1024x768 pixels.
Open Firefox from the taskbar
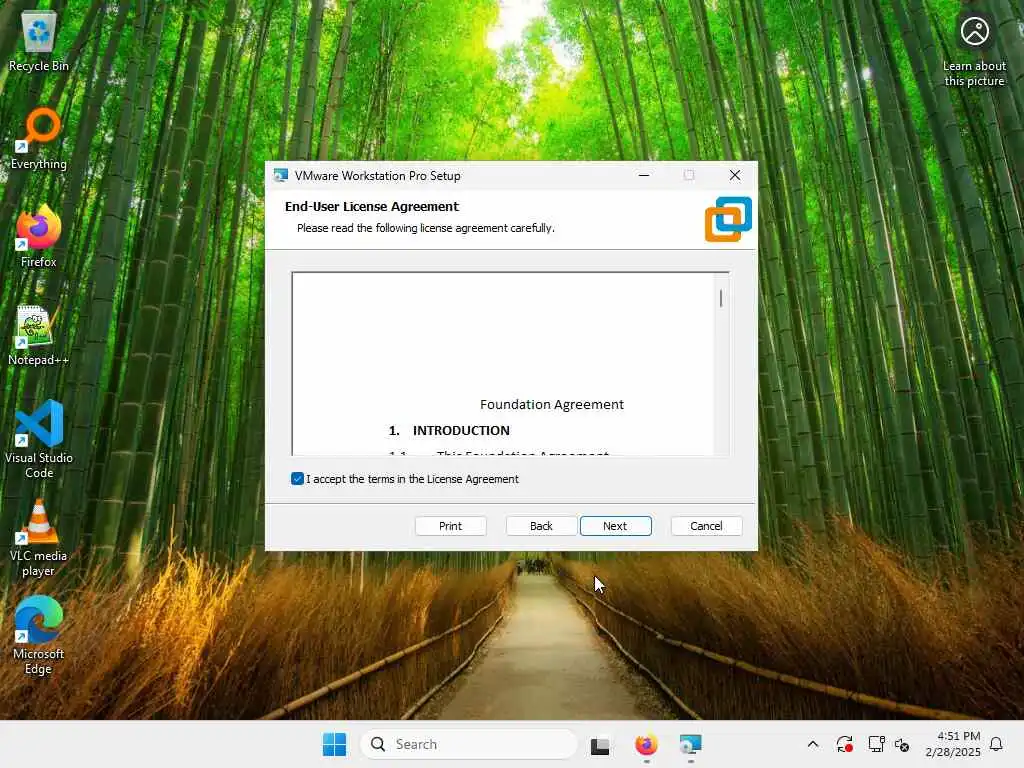coord(646,744)
